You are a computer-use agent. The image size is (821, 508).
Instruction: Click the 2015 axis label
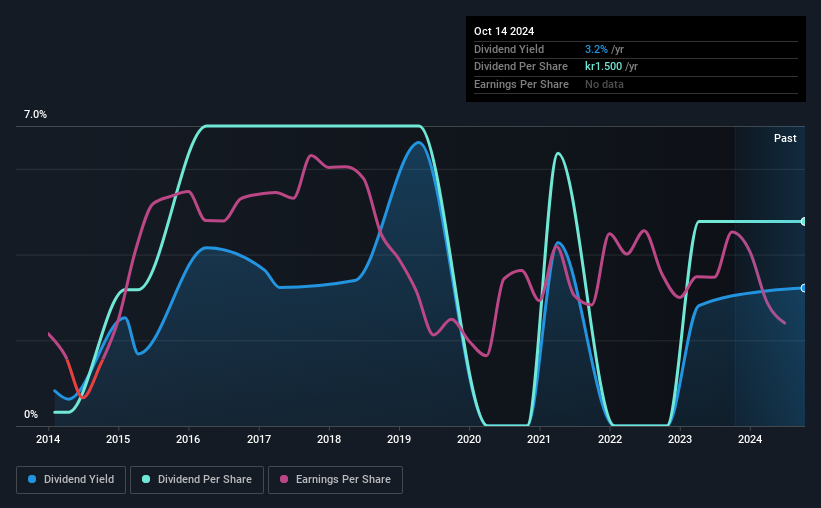[x=118, y=439]
